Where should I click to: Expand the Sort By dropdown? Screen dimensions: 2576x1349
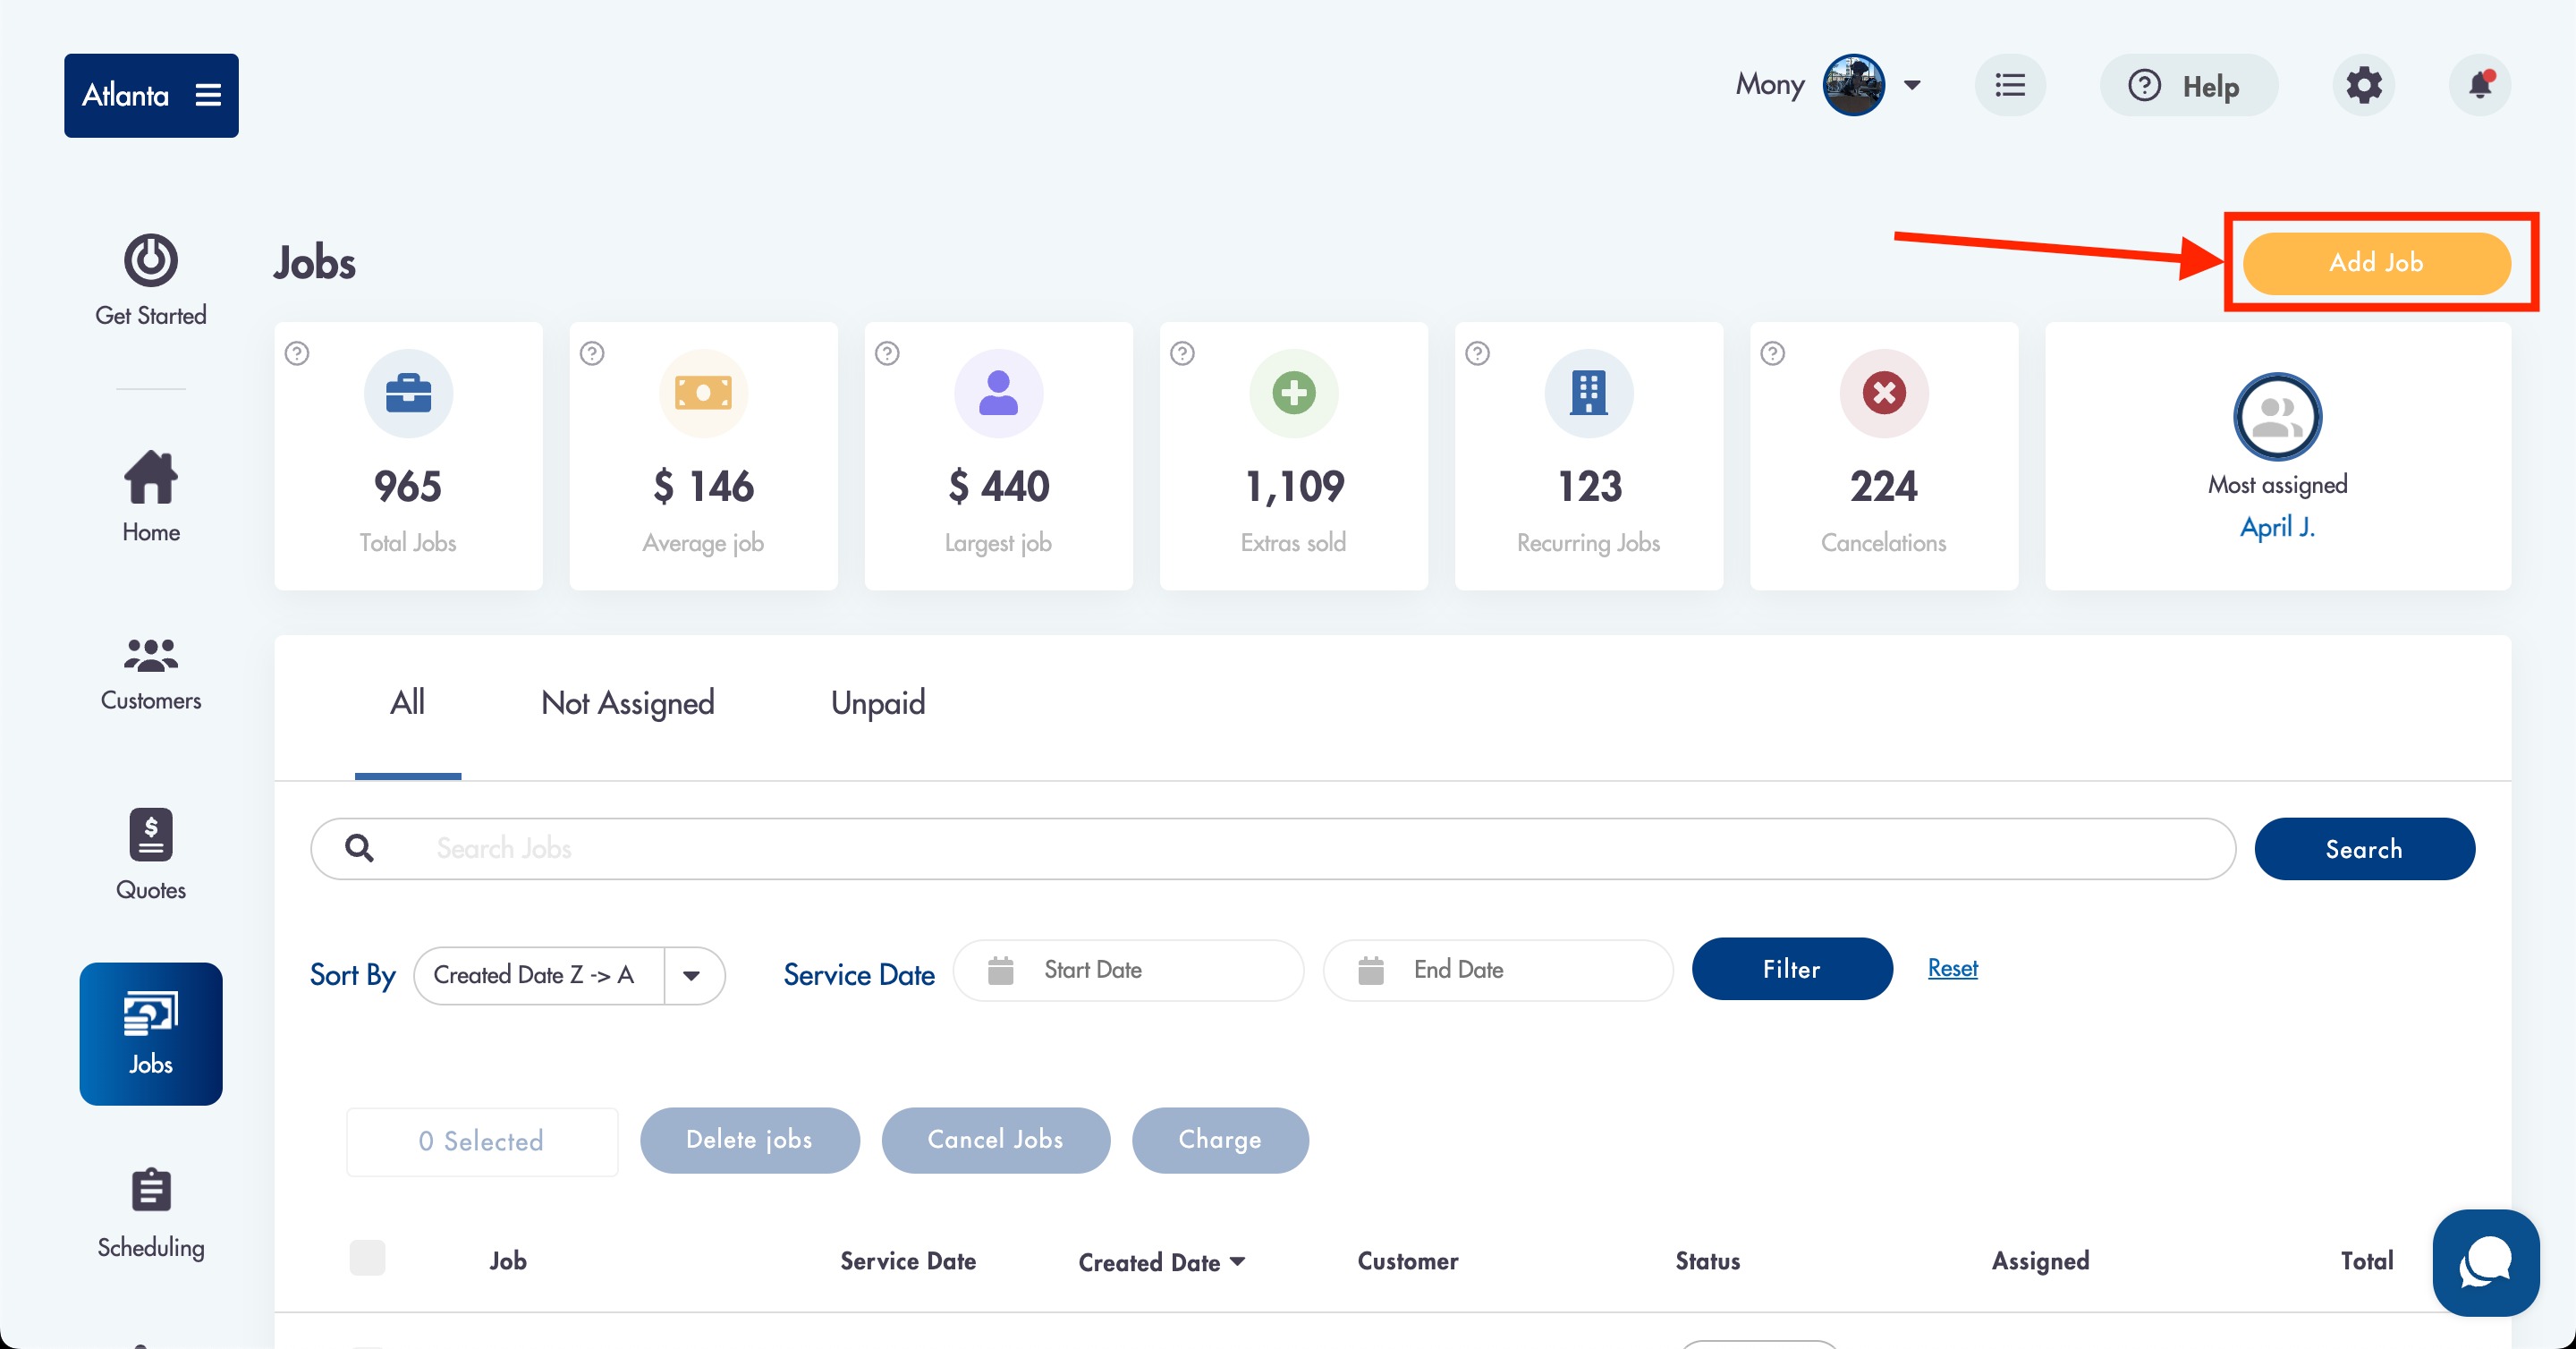click(691, 975)
